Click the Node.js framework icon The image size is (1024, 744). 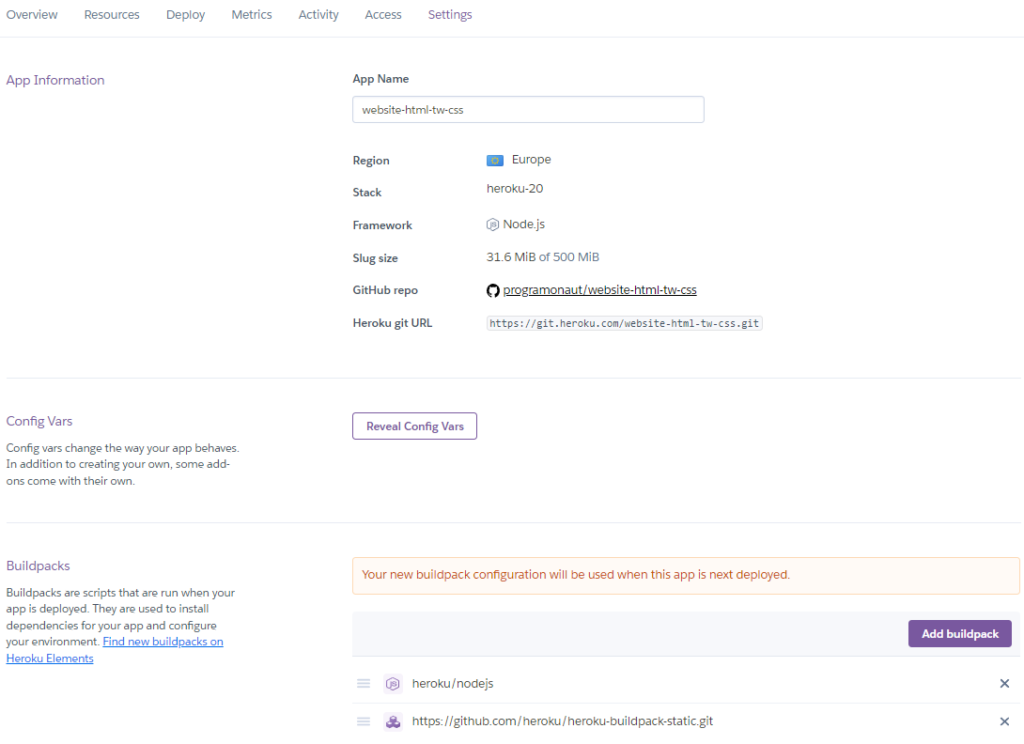(x=493, y=225)
